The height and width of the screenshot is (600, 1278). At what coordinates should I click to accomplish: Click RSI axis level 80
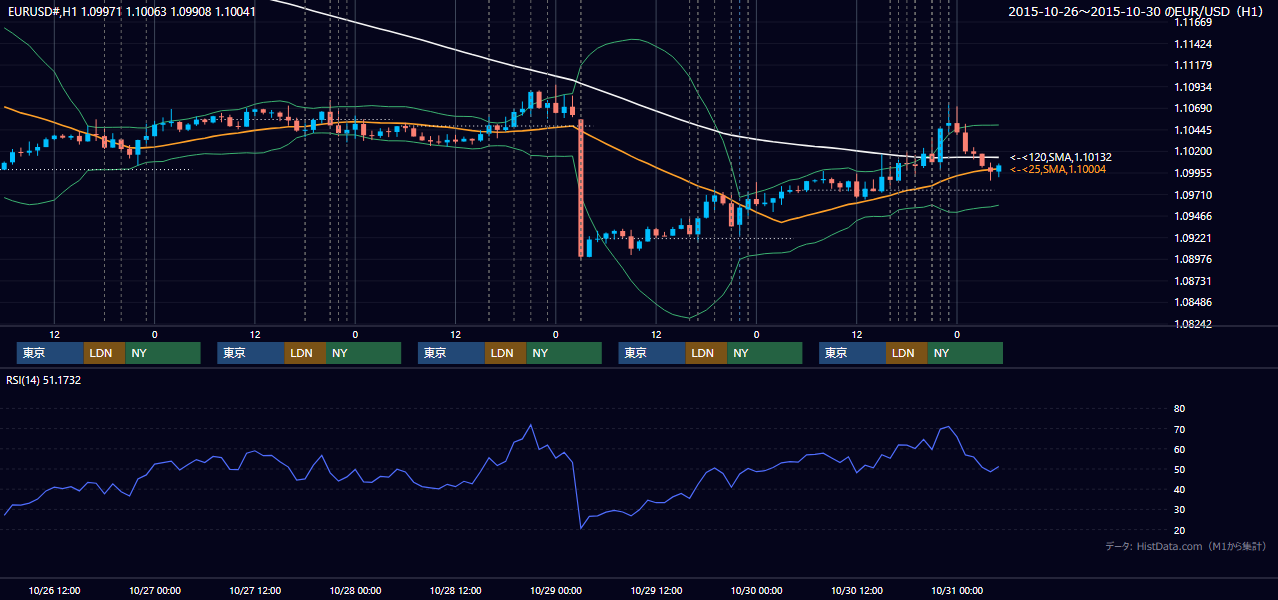click(1180, 409)
